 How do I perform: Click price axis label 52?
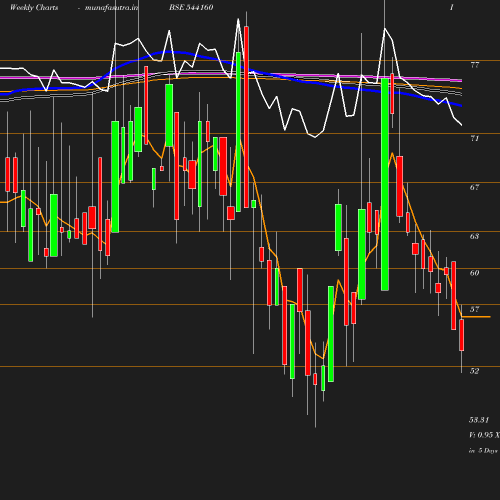click(475, 371)
